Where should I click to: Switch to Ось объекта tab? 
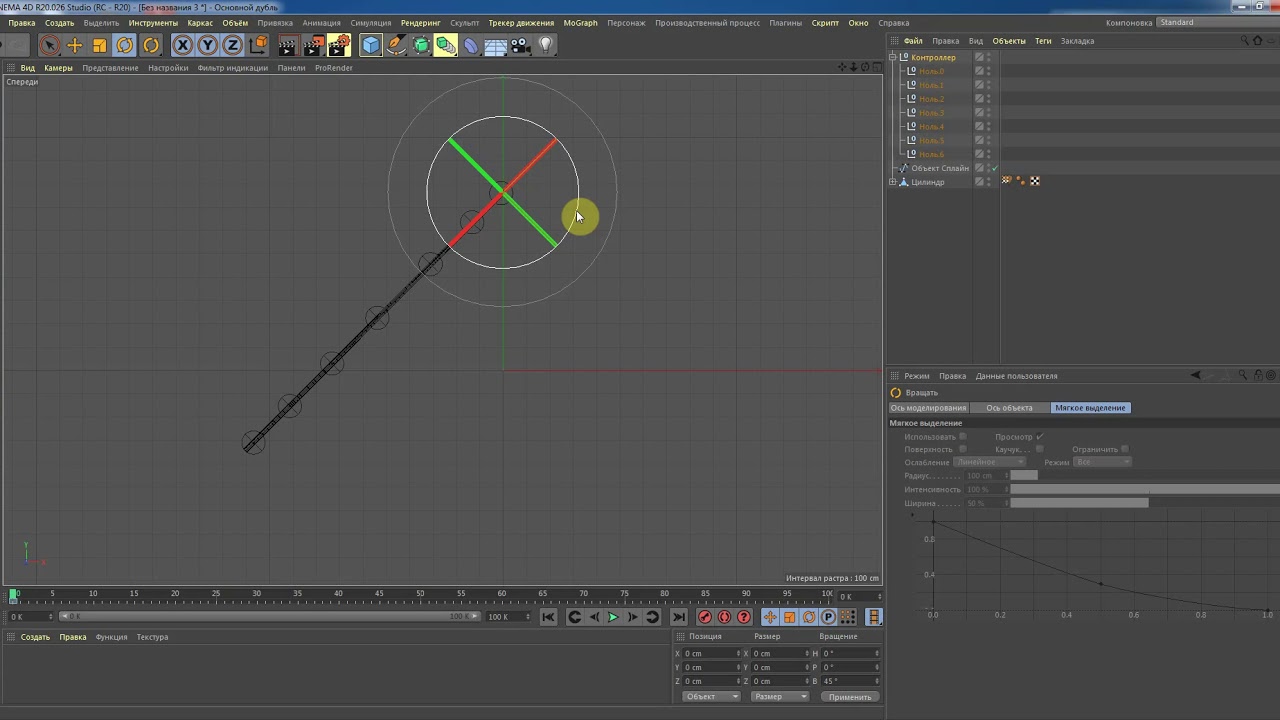click(1009, 408)
